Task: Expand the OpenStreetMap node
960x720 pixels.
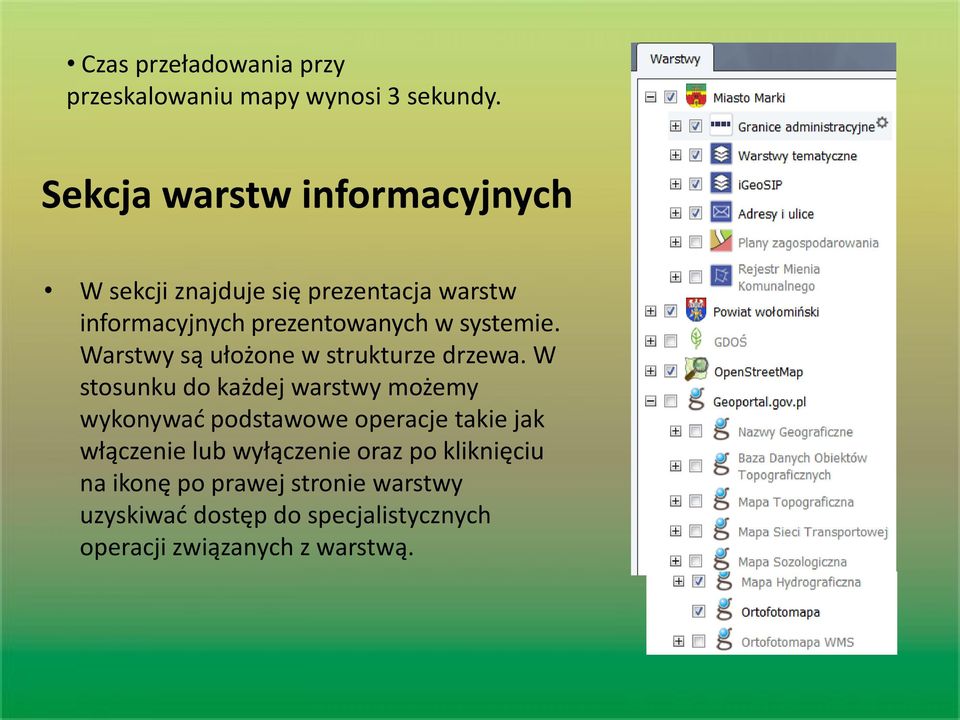Action: (651, 371)
